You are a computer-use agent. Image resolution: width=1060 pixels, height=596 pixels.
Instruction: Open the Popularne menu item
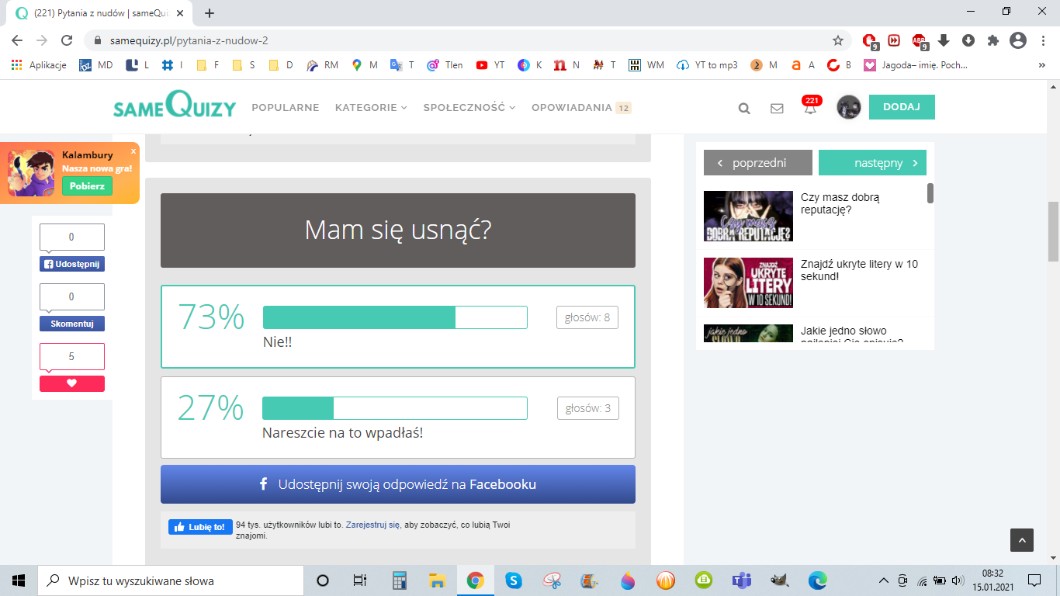pyautogui.click(x=285, y=108)
